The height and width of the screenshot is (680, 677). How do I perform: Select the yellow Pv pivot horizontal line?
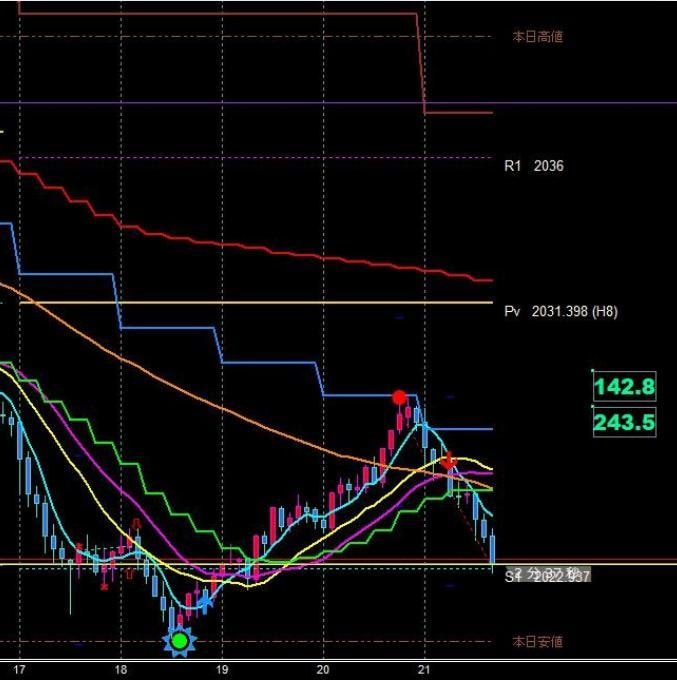pyautogui.click(x=256, y=303)
